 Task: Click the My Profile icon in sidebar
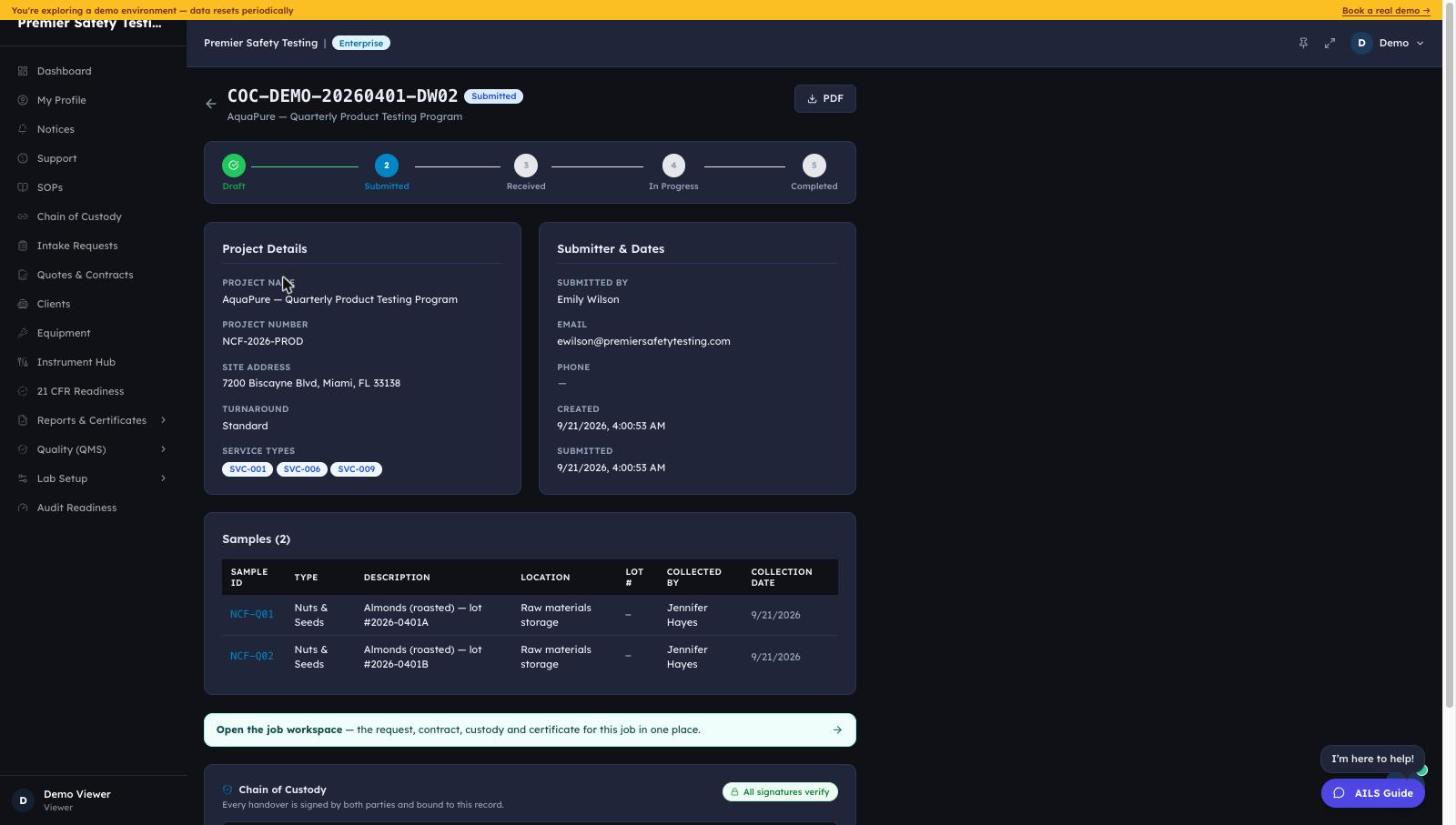(23, 100)
